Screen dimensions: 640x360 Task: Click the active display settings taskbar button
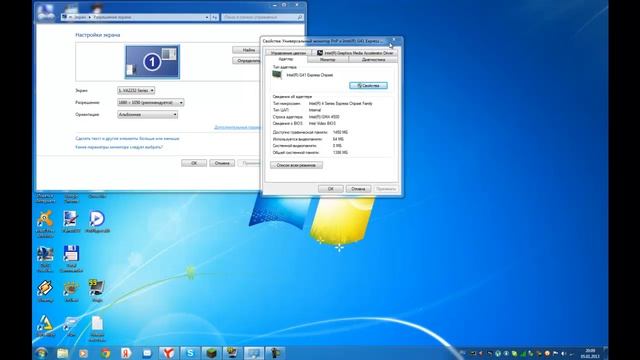(x=253, y=353)
